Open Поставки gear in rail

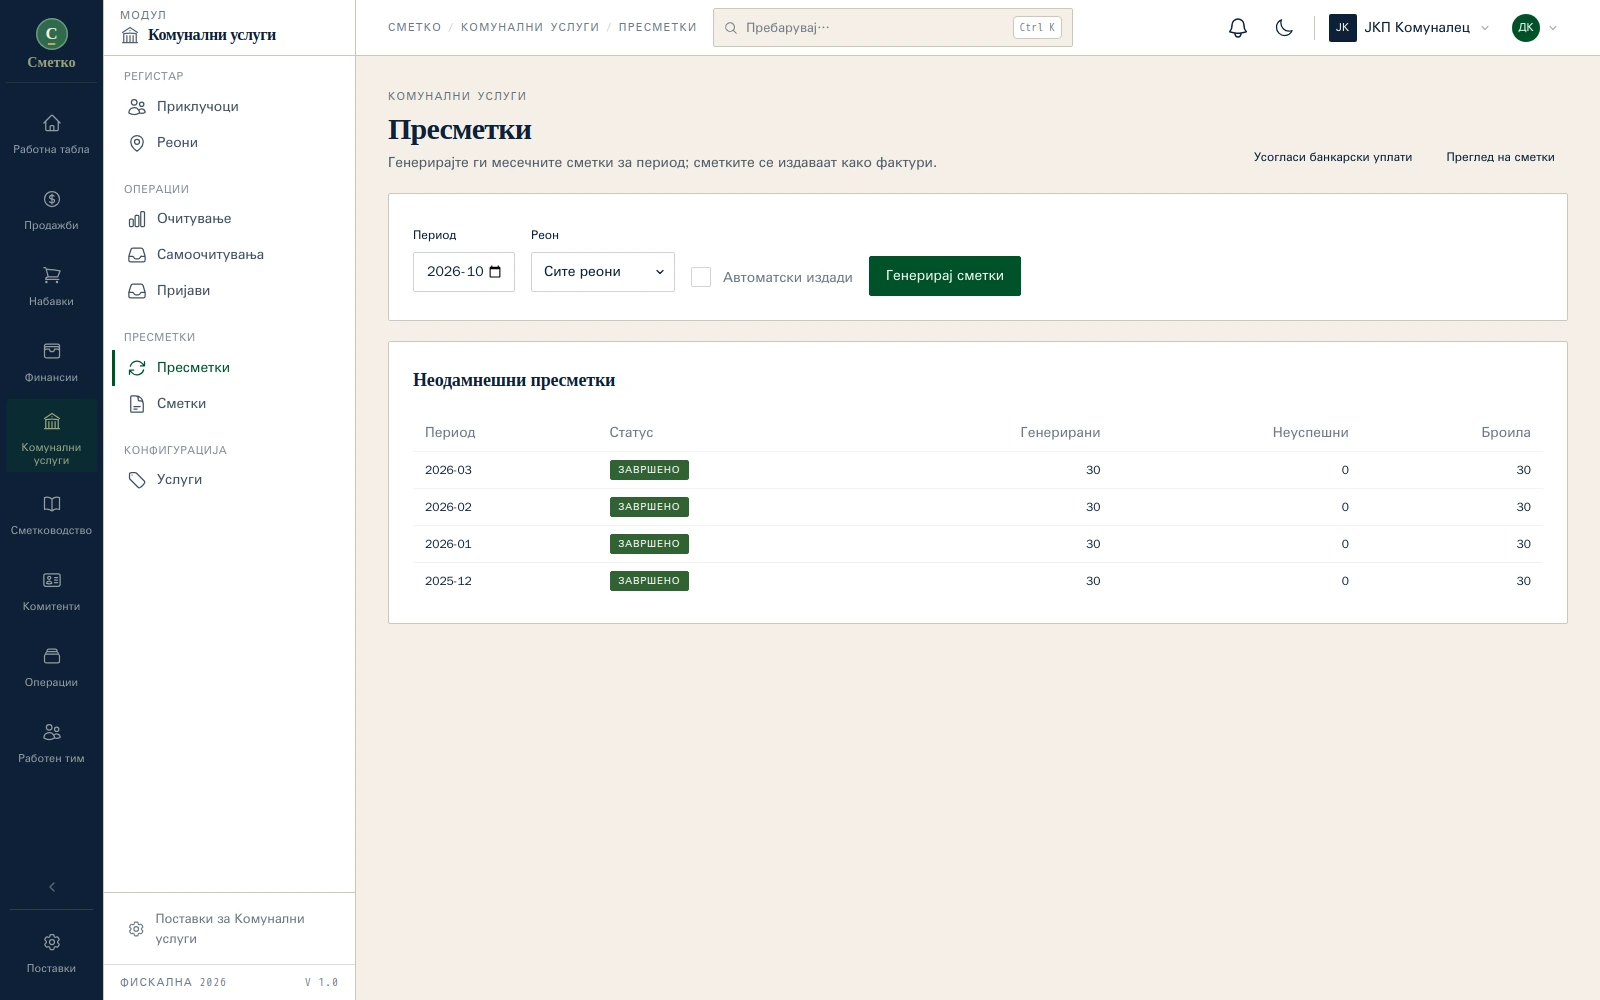click(52, 953)
